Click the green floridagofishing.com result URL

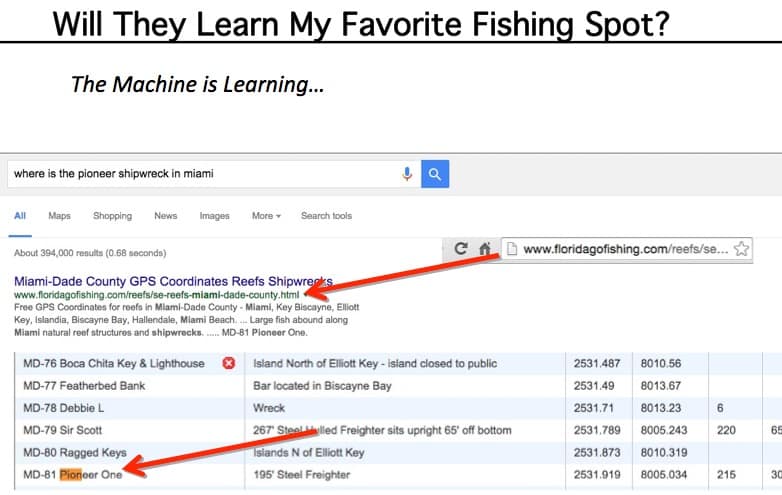coord(157,295)
